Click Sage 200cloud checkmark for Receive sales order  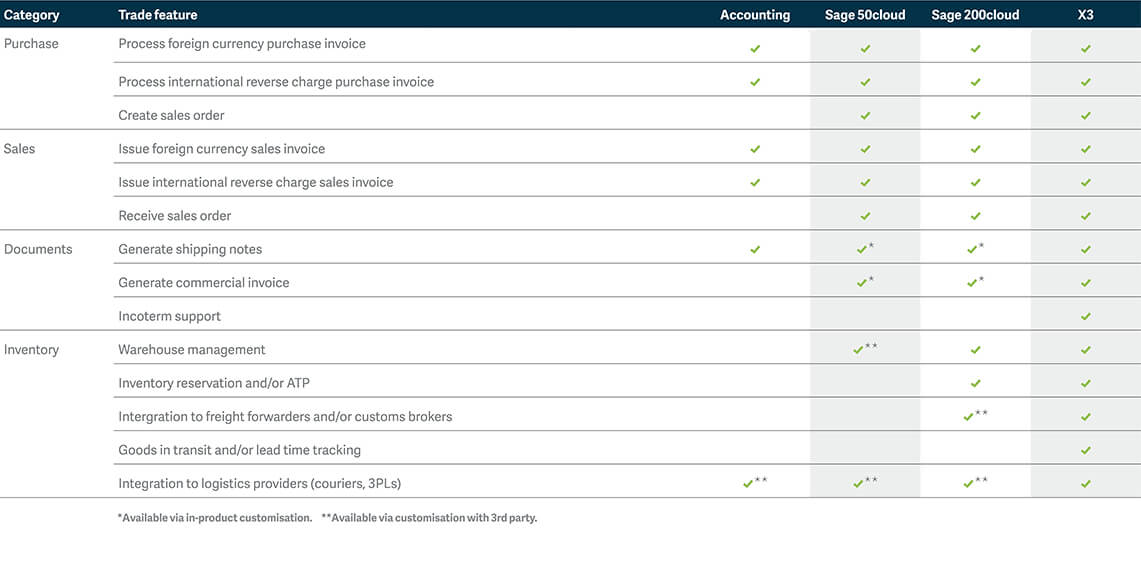click(x=976, y=216)
